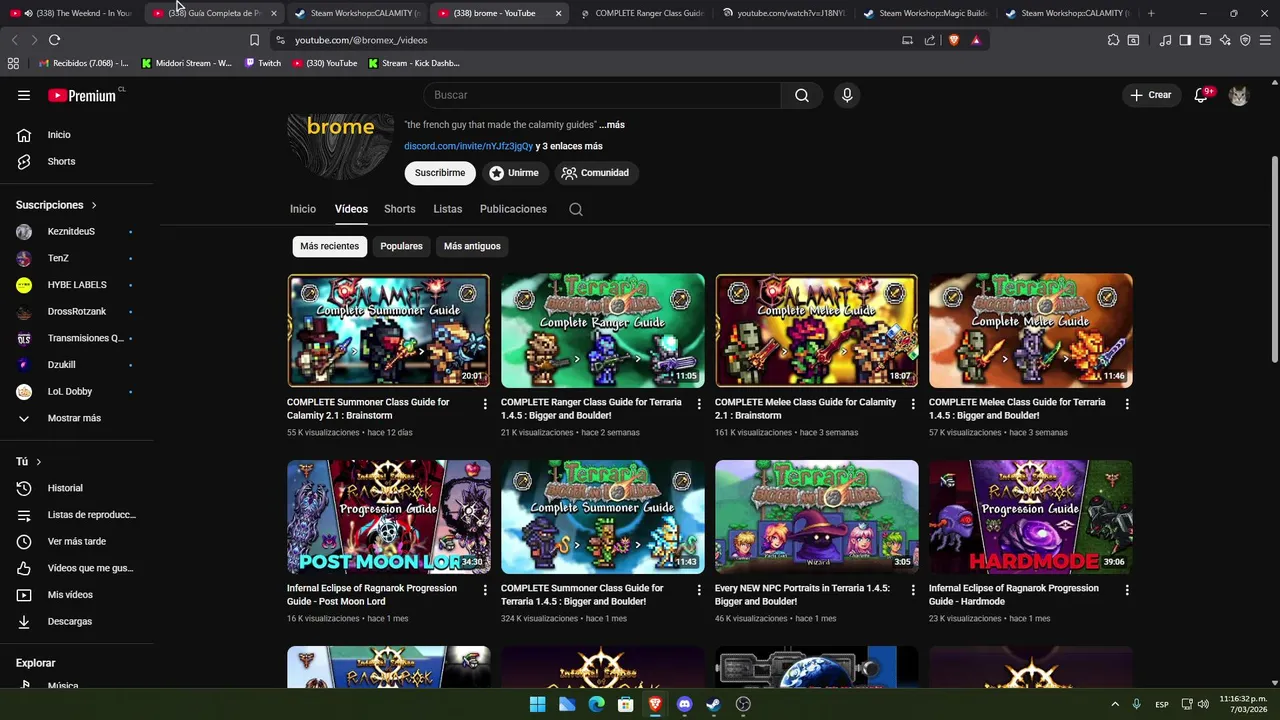Open options for Ragnarok Hardmode video
1280x720 pixels.
[x=1126, y=590]
